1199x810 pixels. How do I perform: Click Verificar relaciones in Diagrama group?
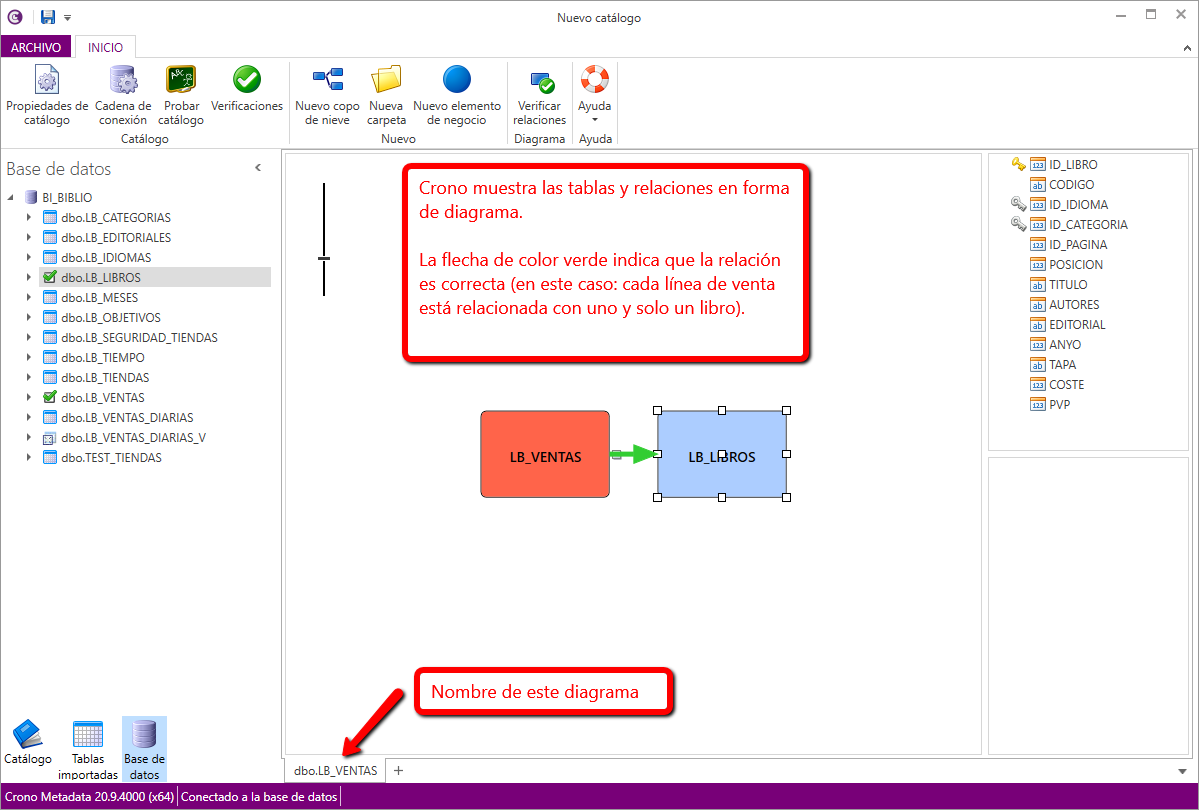pos(540,96)
